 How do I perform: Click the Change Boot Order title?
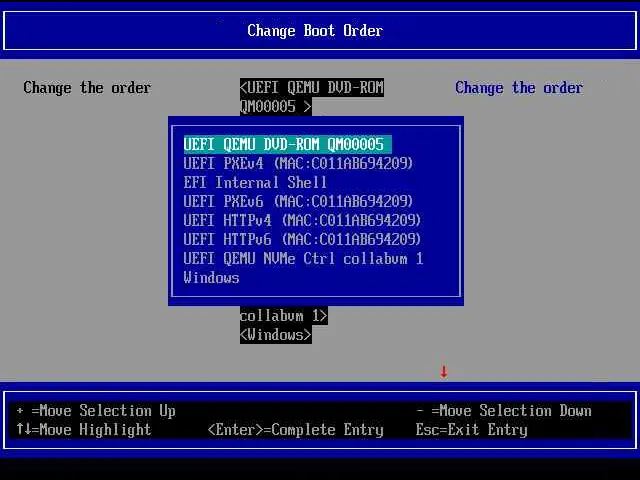(315, 31)
